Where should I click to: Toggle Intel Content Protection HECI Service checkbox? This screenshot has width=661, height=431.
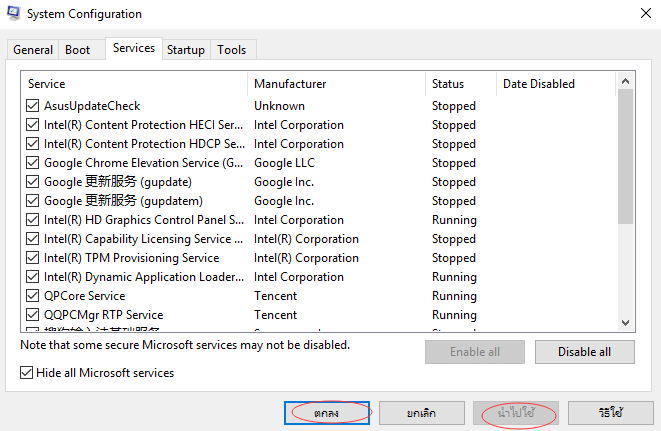click(32, 124)
